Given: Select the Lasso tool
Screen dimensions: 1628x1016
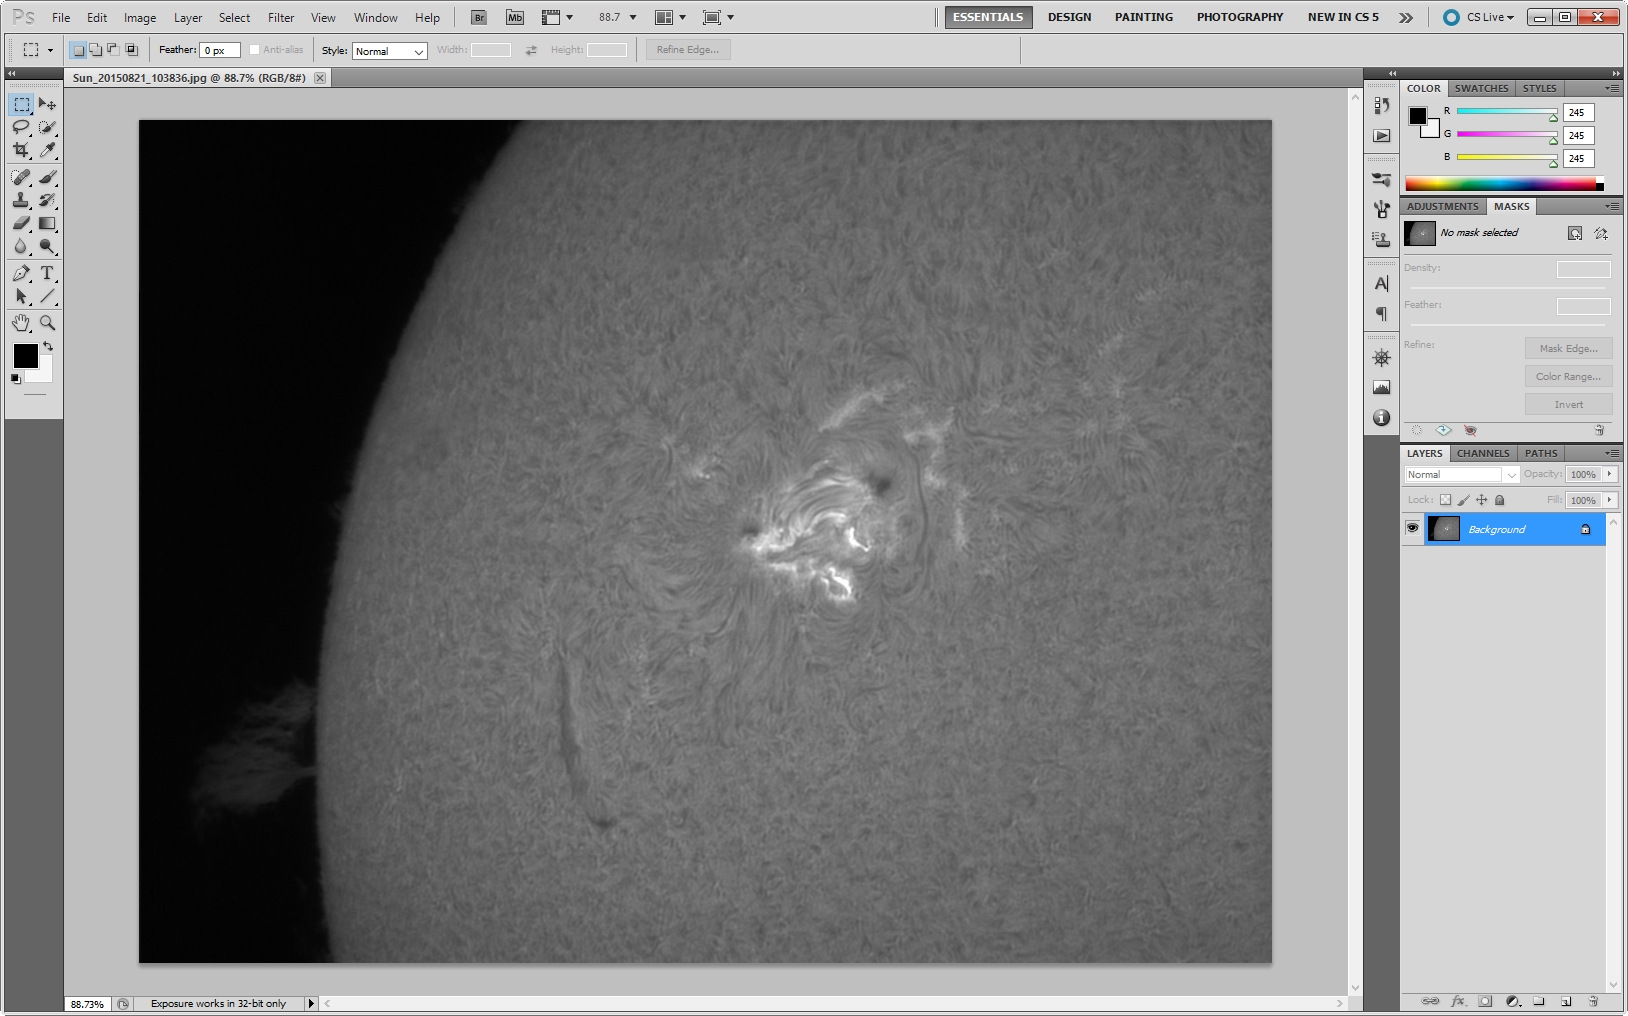Looking at the screenshot, I should pos(21,127).
